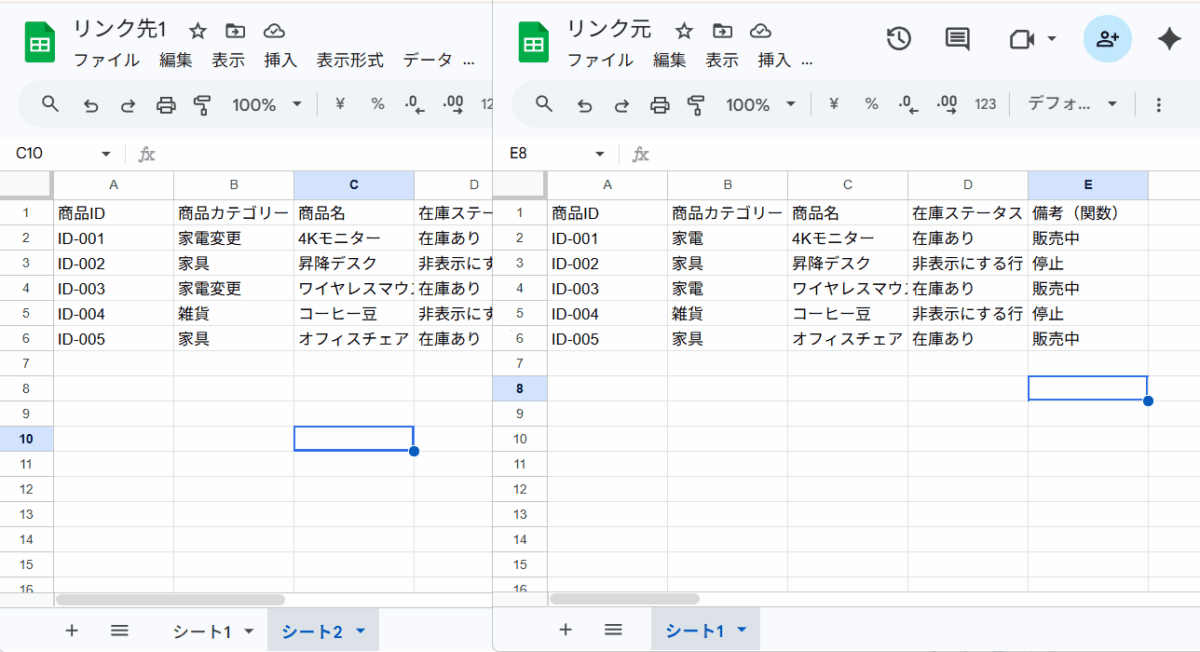Click paint format icon in リンク先1 toolbar
Viewport: 1200px width, 652px height.
click(203, 104)
